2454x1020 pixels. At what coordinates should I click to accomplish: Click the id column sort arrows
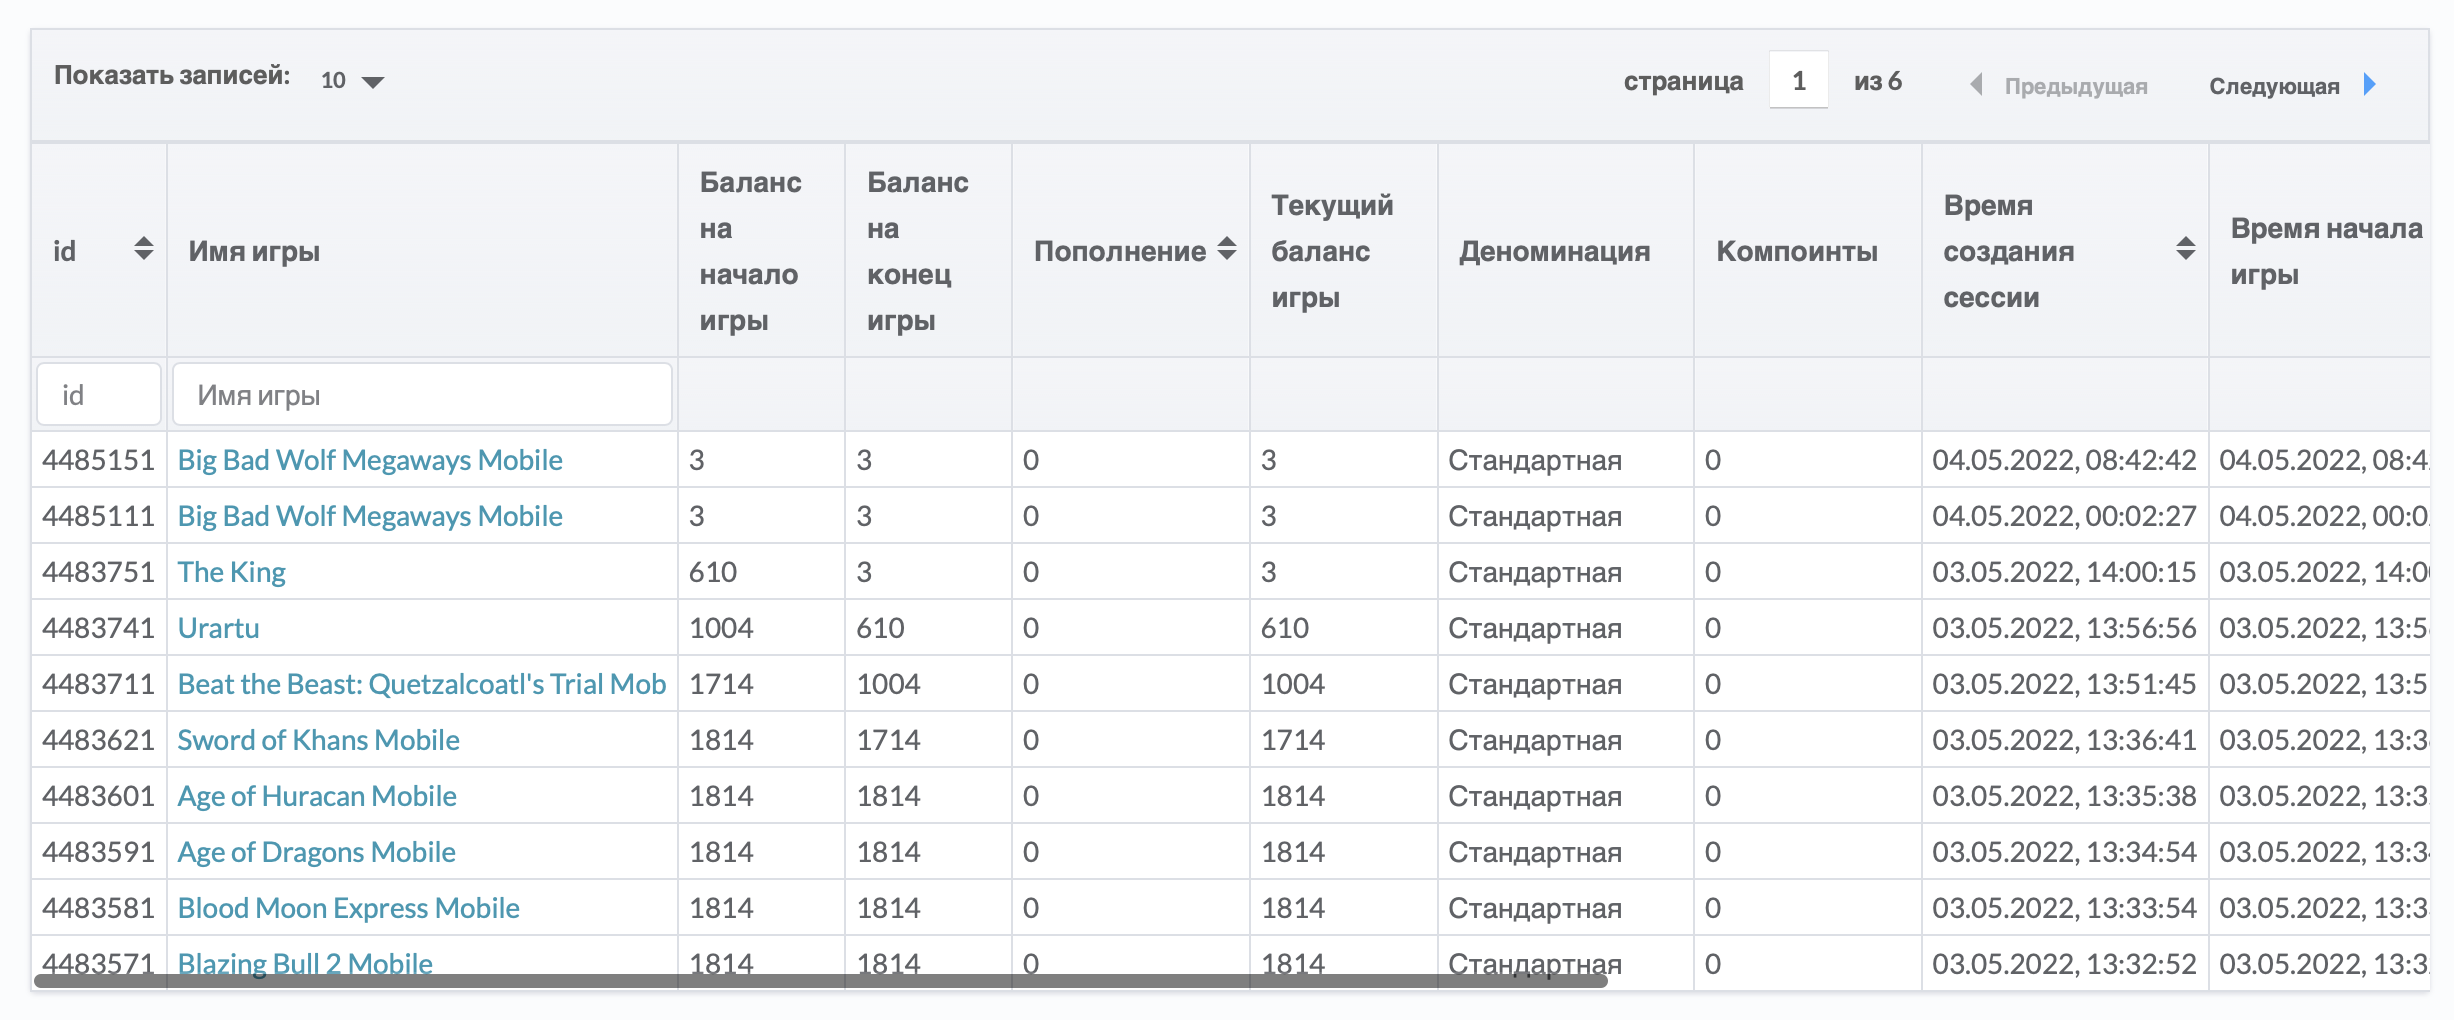click(x=144, y=249)
